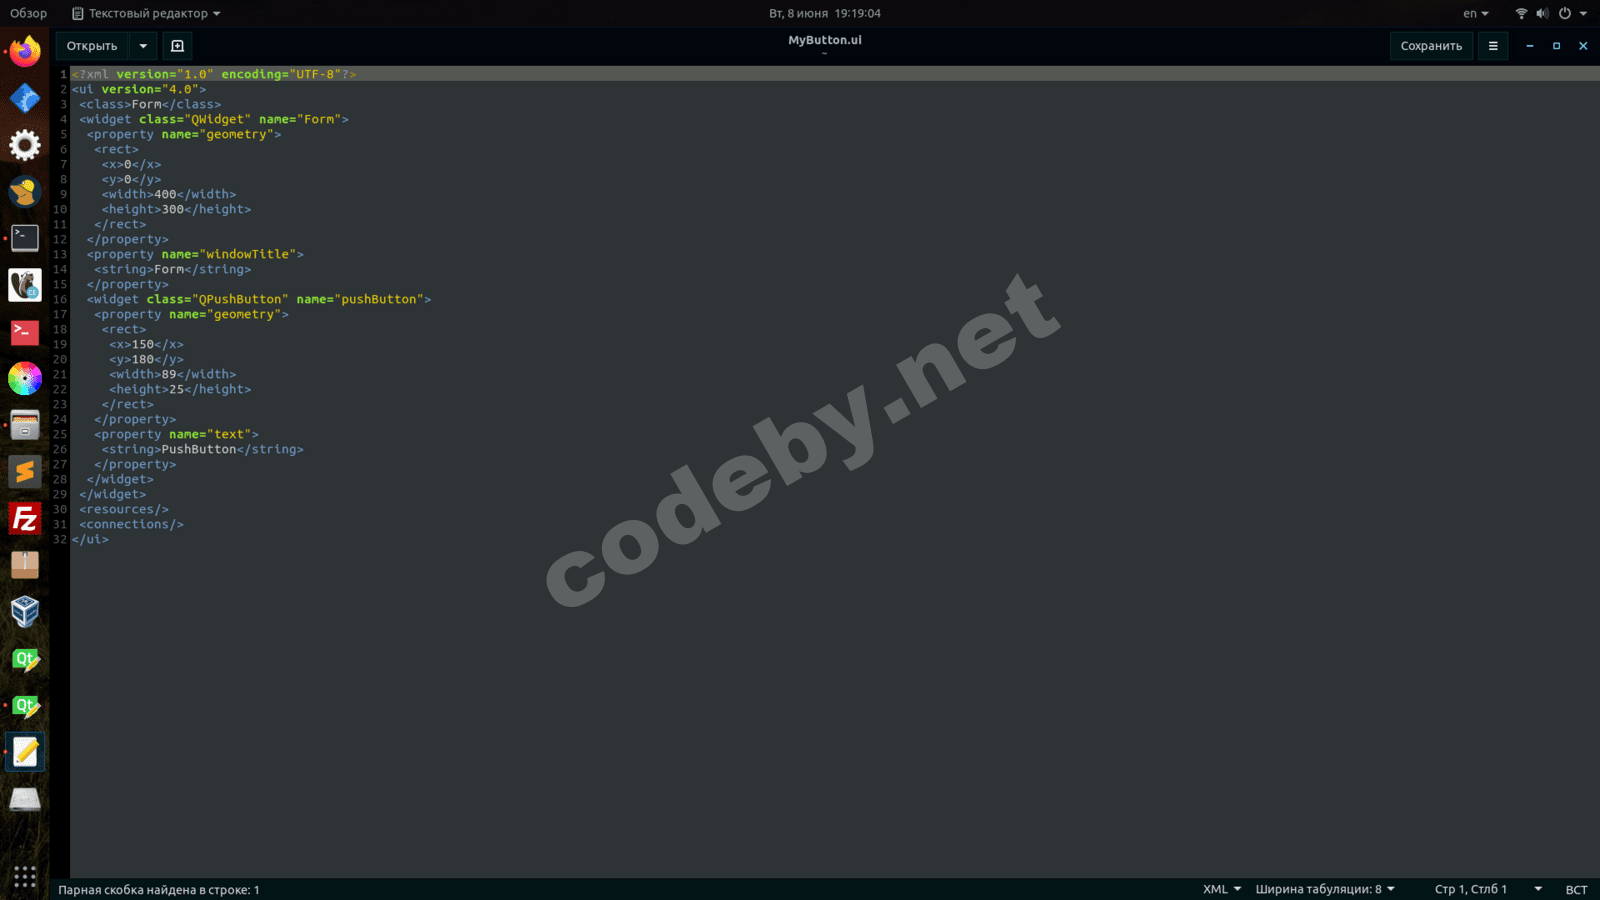The width and height of the screenshot is (1600, 900).
Task: Click the <width>89</width> line
Action: (x=173, y=374)
